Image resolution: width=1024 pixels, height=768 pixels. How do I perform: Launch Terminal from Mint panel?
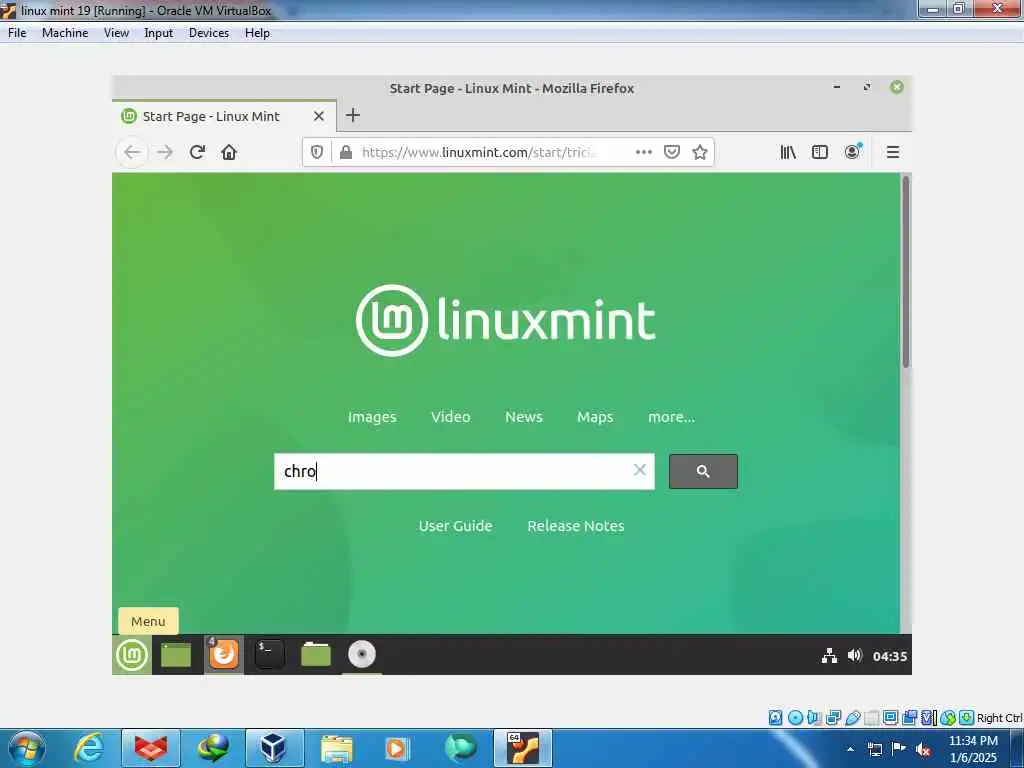click(x=269, y=654)
